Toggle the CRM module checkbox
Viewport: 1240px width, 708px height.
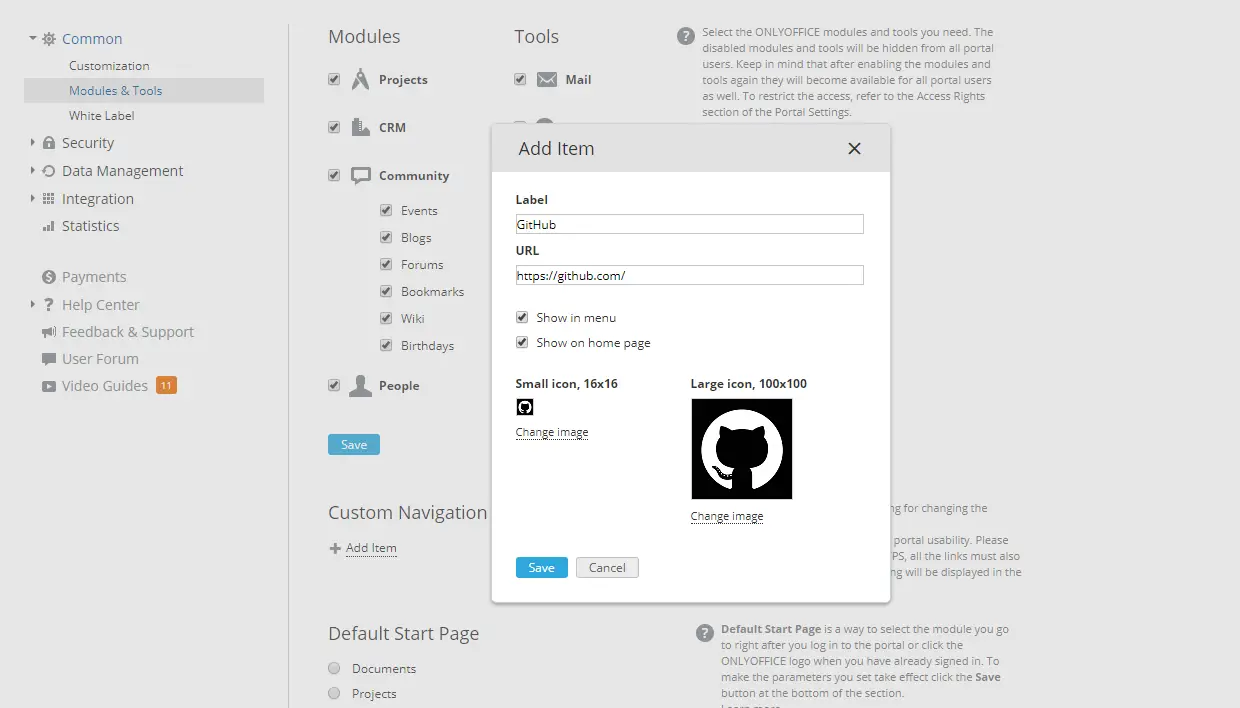pos(334,127)
